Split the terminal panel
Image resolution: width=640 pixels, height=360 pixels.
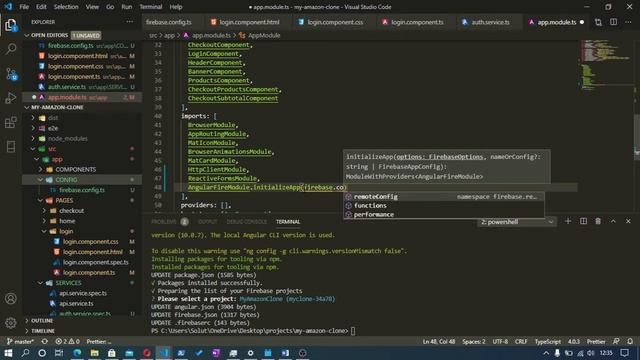tap(583, 221)
